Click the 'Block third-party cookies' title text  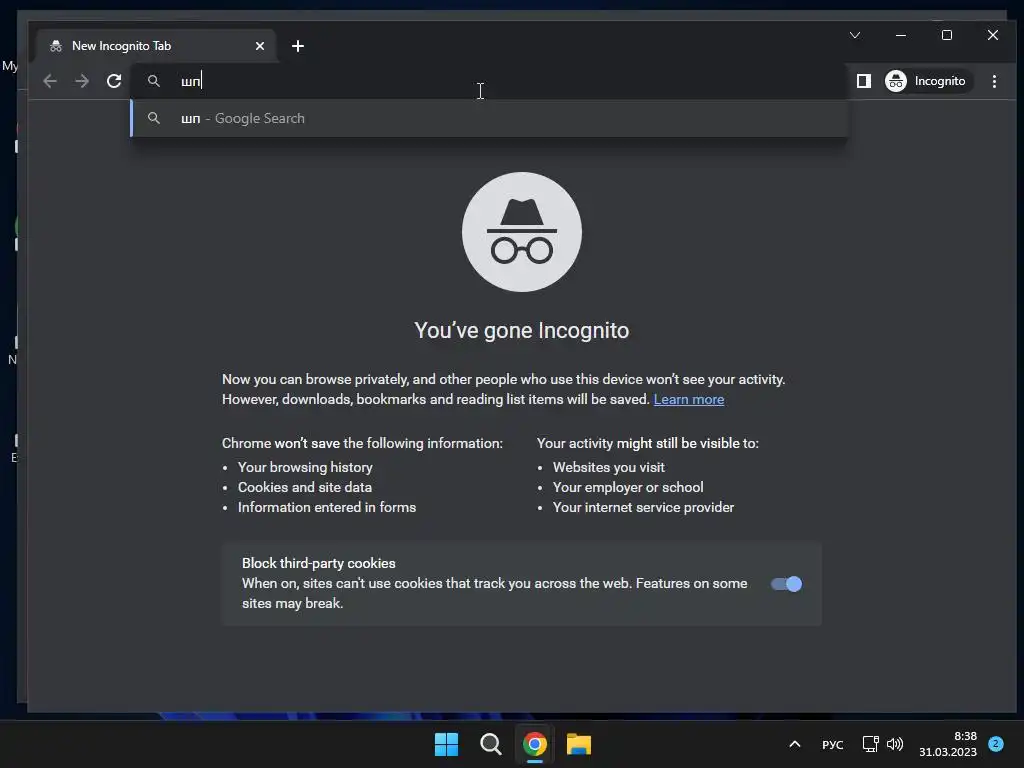pos(319,563)
